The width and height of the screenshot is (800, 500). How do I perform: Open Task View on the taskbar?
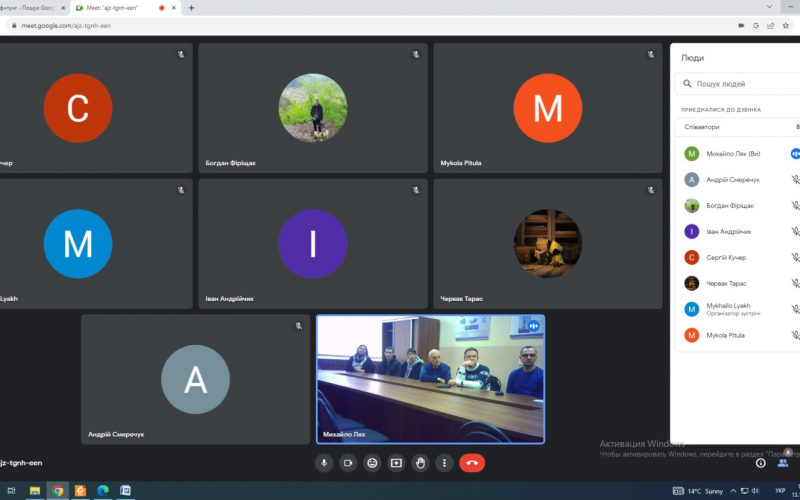pos(11,491)
